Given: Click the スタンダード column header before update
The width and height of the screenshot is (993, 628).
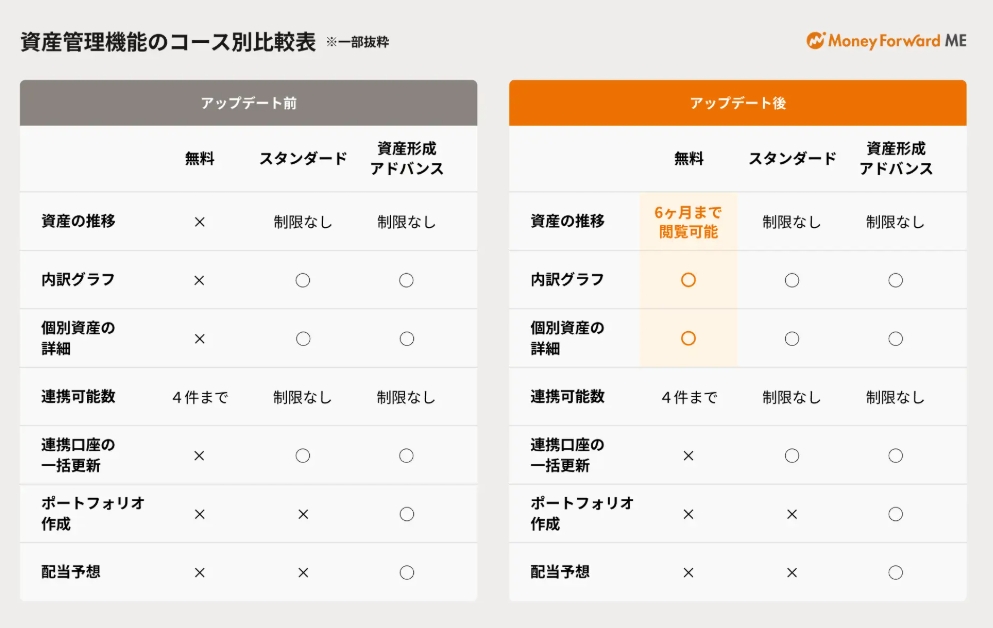Looking at the screenshot, I should coord(303,159).
